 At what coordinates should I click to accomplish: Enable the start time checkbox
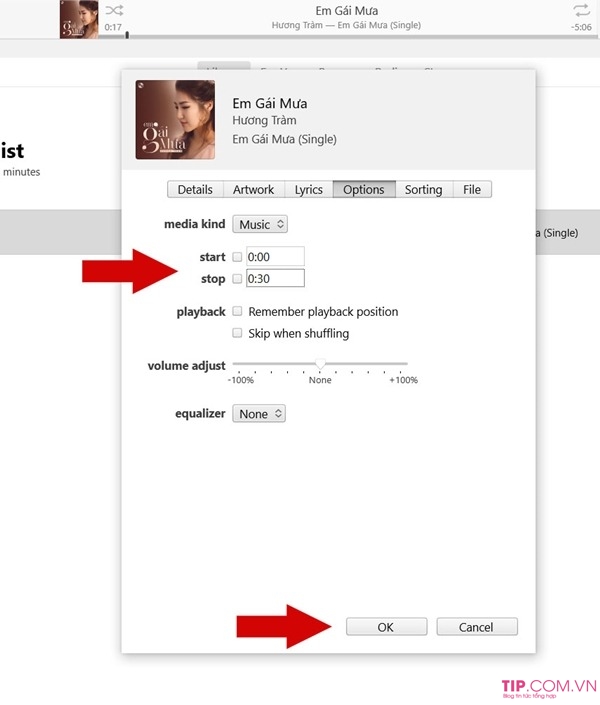click(x=237, y=257)
